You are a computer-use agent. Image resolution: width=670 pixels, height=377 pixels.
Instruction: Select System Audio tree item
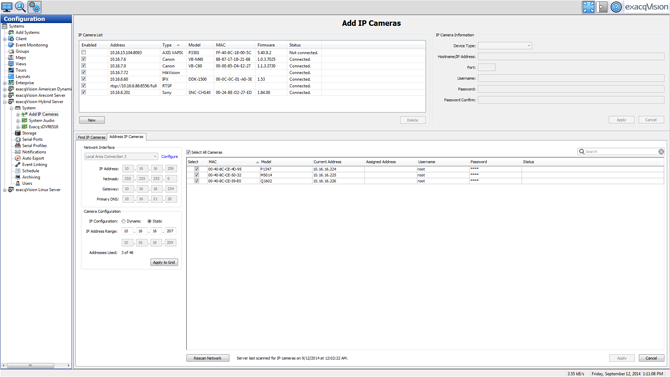[x=41, y=121]
